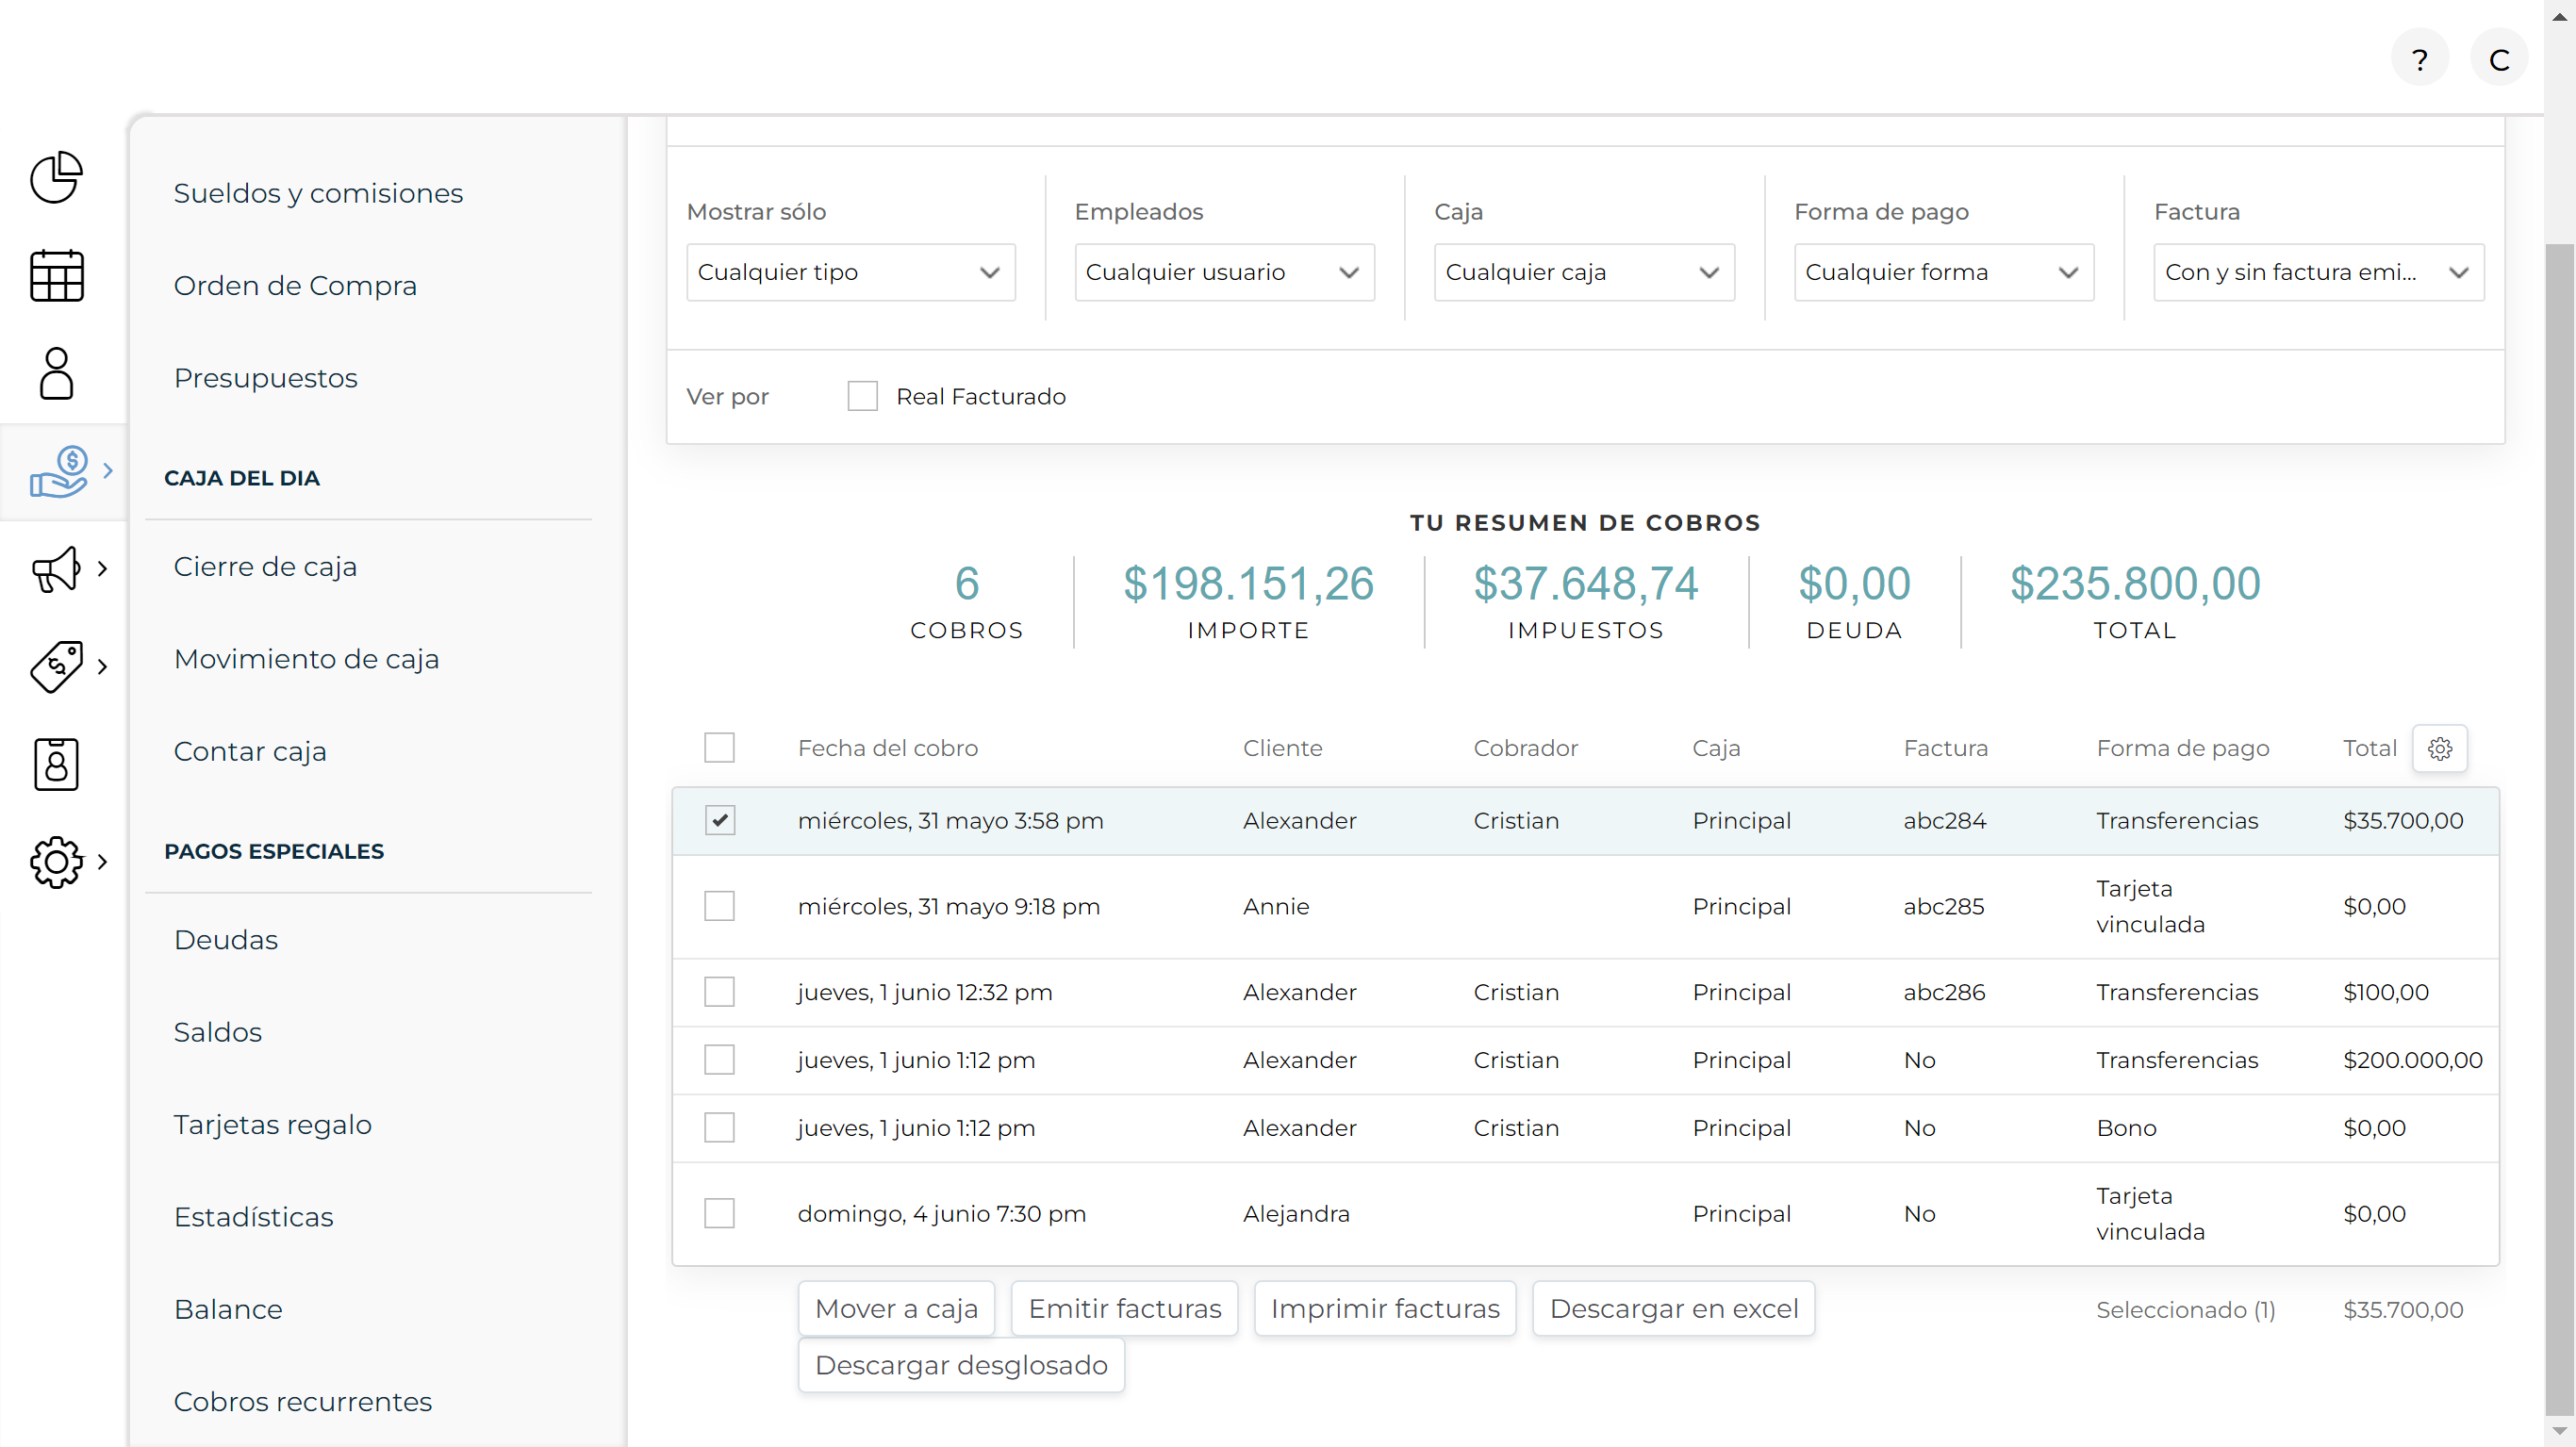Open the marketing megaphone icon
This screenshot has width=2576, height=1447.
pyautogui.click(x=56, y=569)
